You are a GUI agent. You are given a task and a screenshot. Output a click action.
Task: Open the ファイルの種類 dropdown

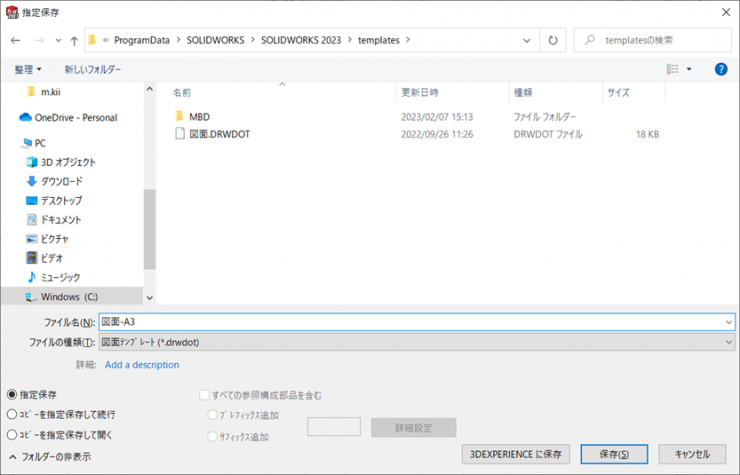416,342
